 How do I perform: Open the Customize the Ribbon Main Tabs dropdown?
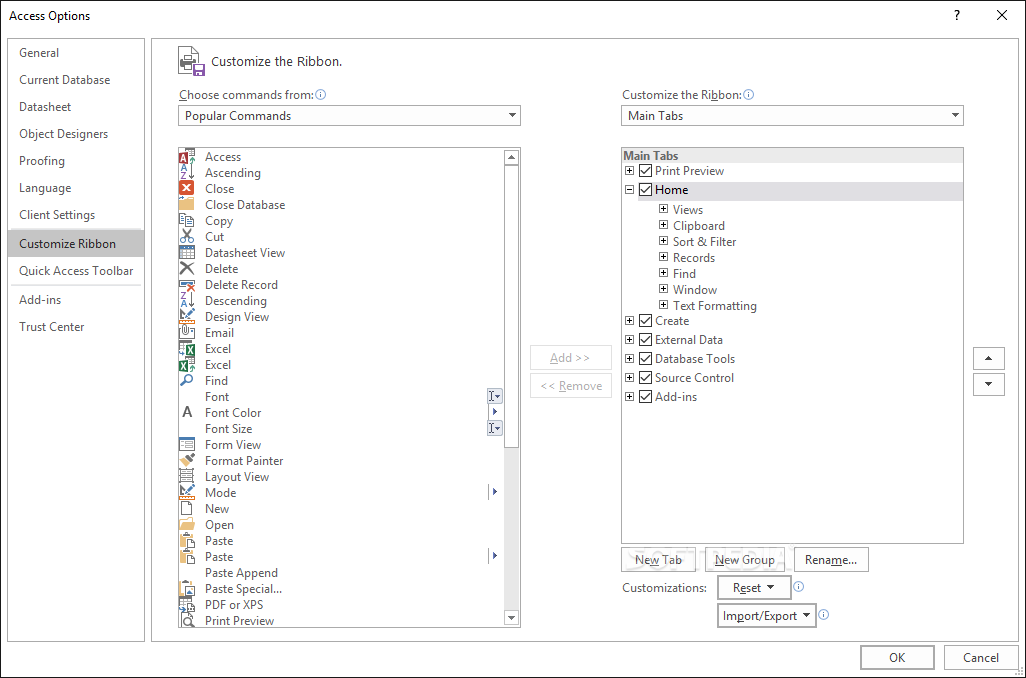pos(792,116)
